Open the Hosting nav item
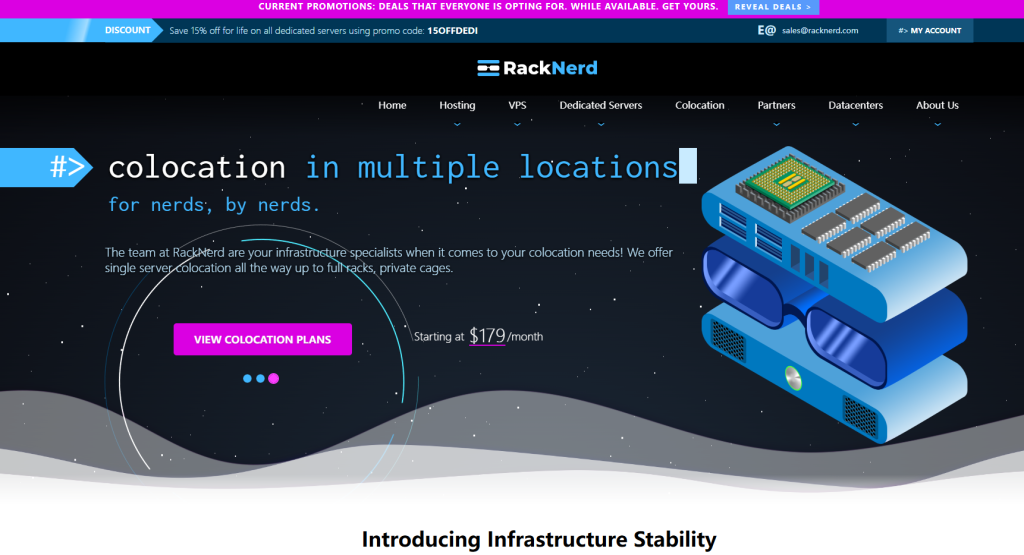The width and height of the screenshot is (1024, 555). coord(457,105)
